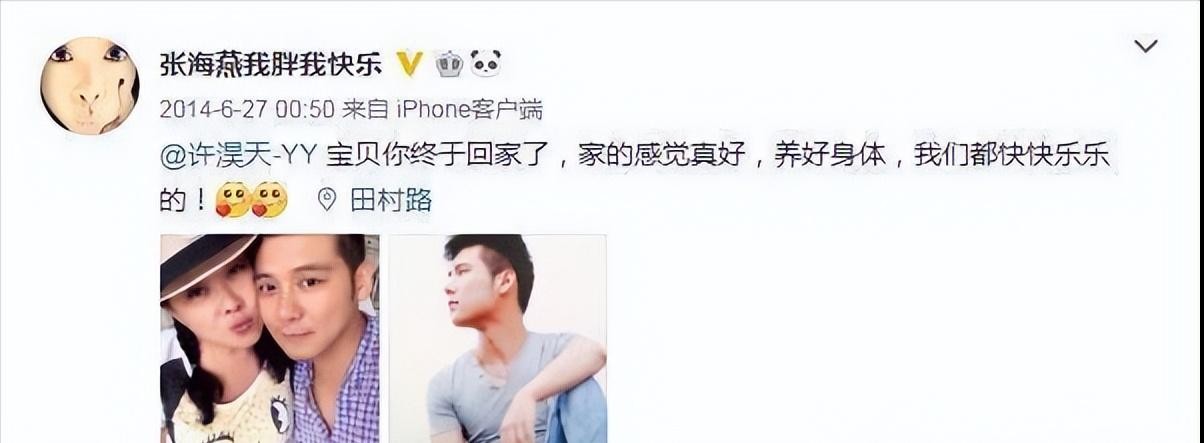Click the location pin icon before 田村路
Image resolution: width=1204 pixels, height=443 pixels.
326,200
